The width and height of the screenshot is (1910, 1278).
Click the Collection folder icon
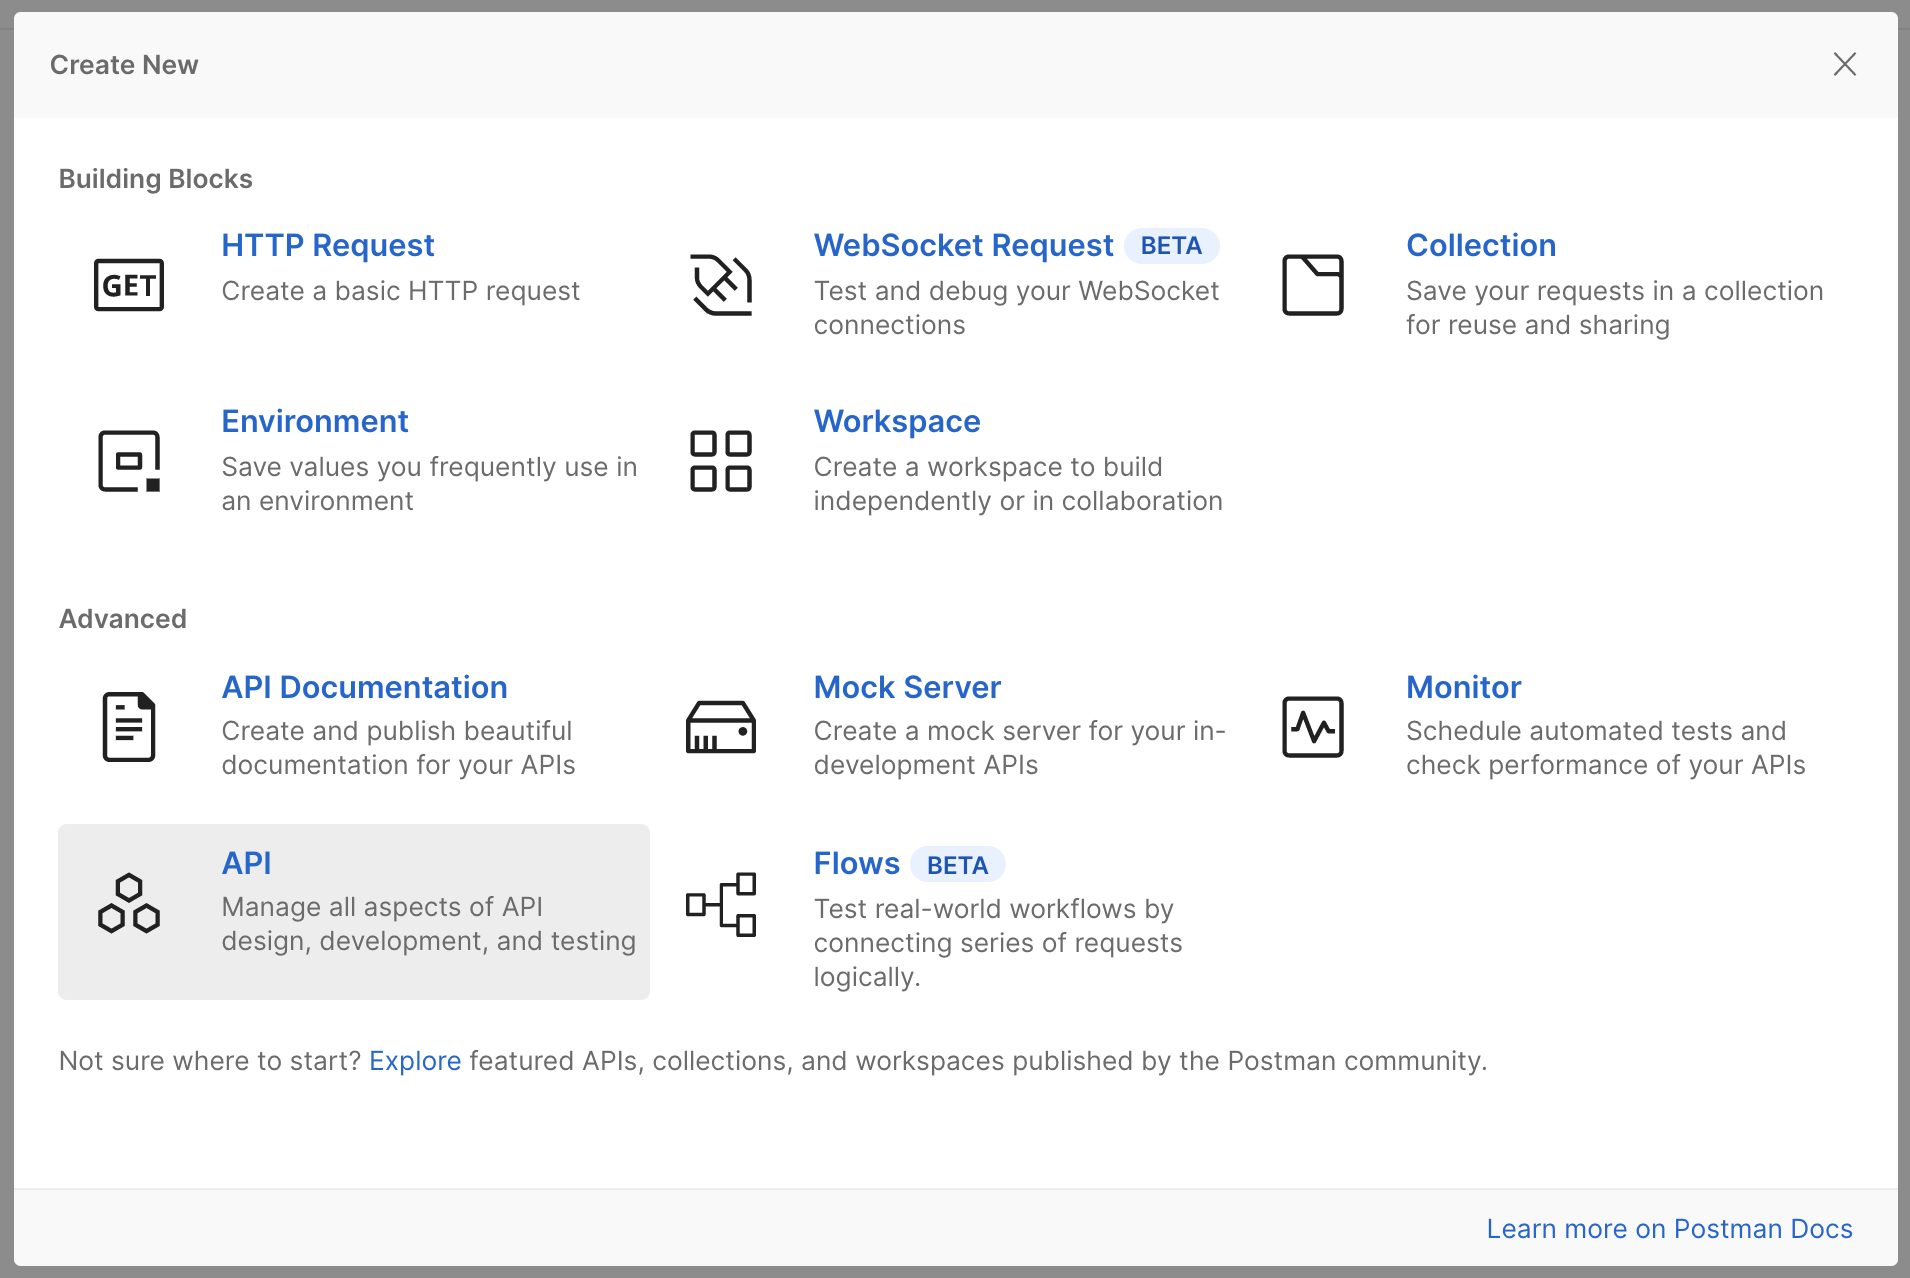1313,285
